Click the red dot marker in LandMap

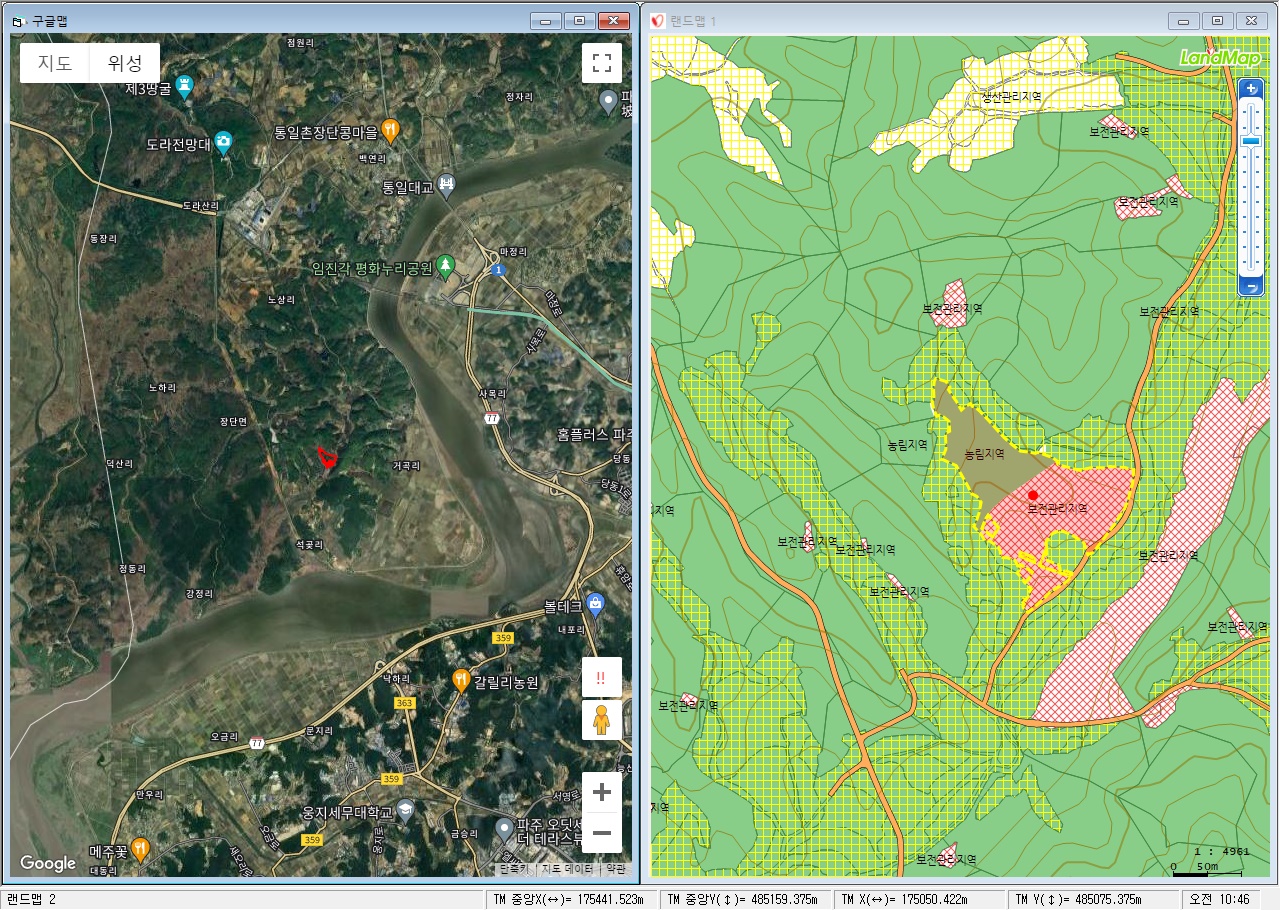1033,495
